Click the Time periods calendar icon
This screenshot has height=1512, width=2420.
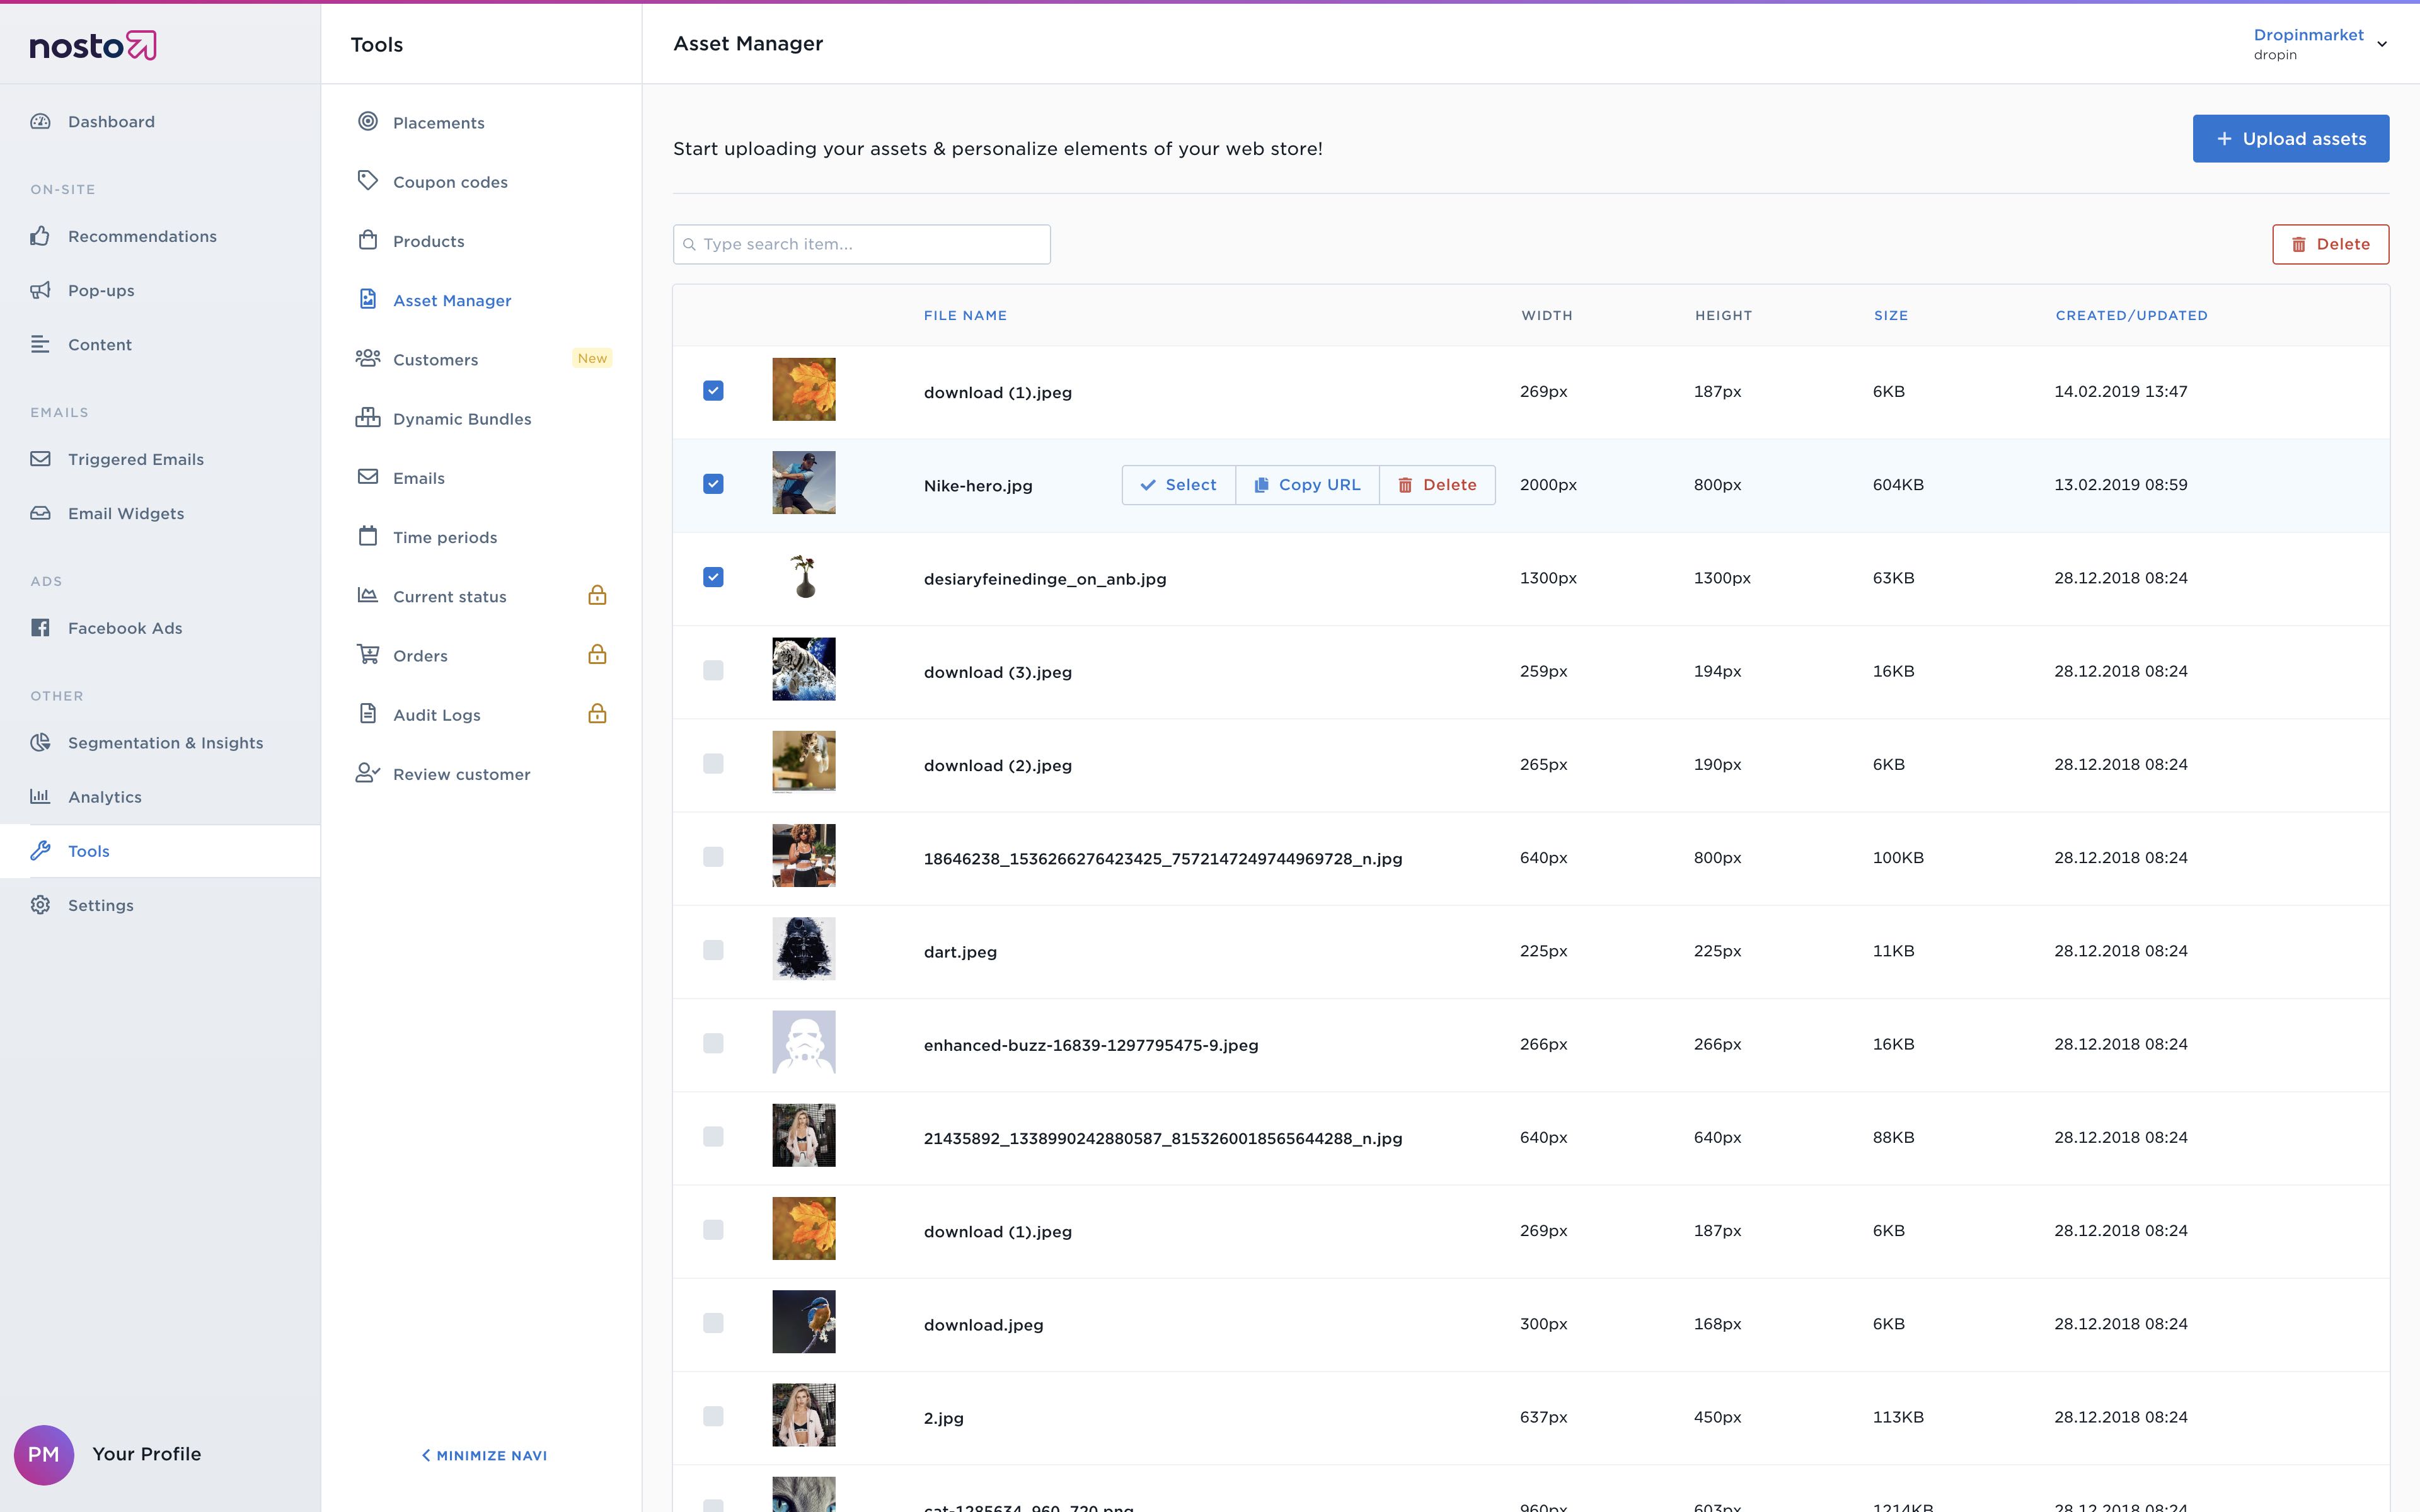(368, 536)
